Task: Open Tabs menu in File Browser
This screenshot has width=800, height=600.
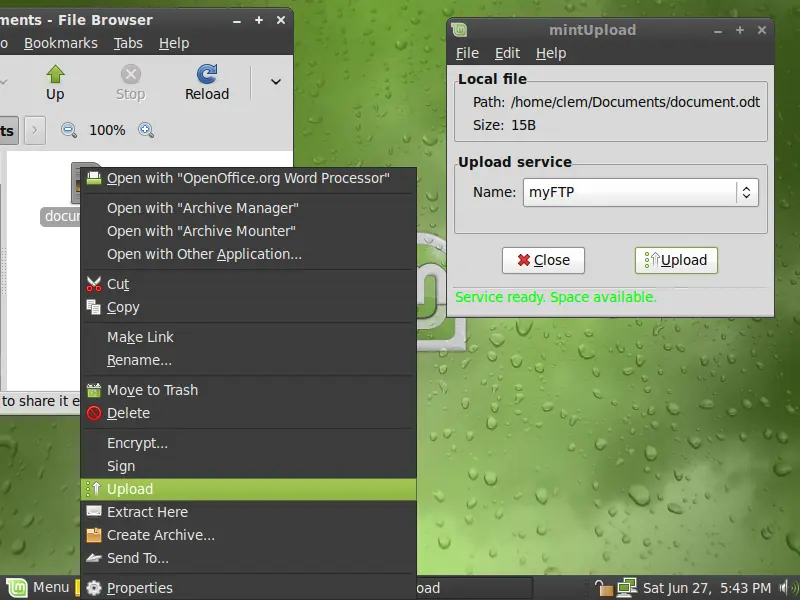Action: point(128,43)
